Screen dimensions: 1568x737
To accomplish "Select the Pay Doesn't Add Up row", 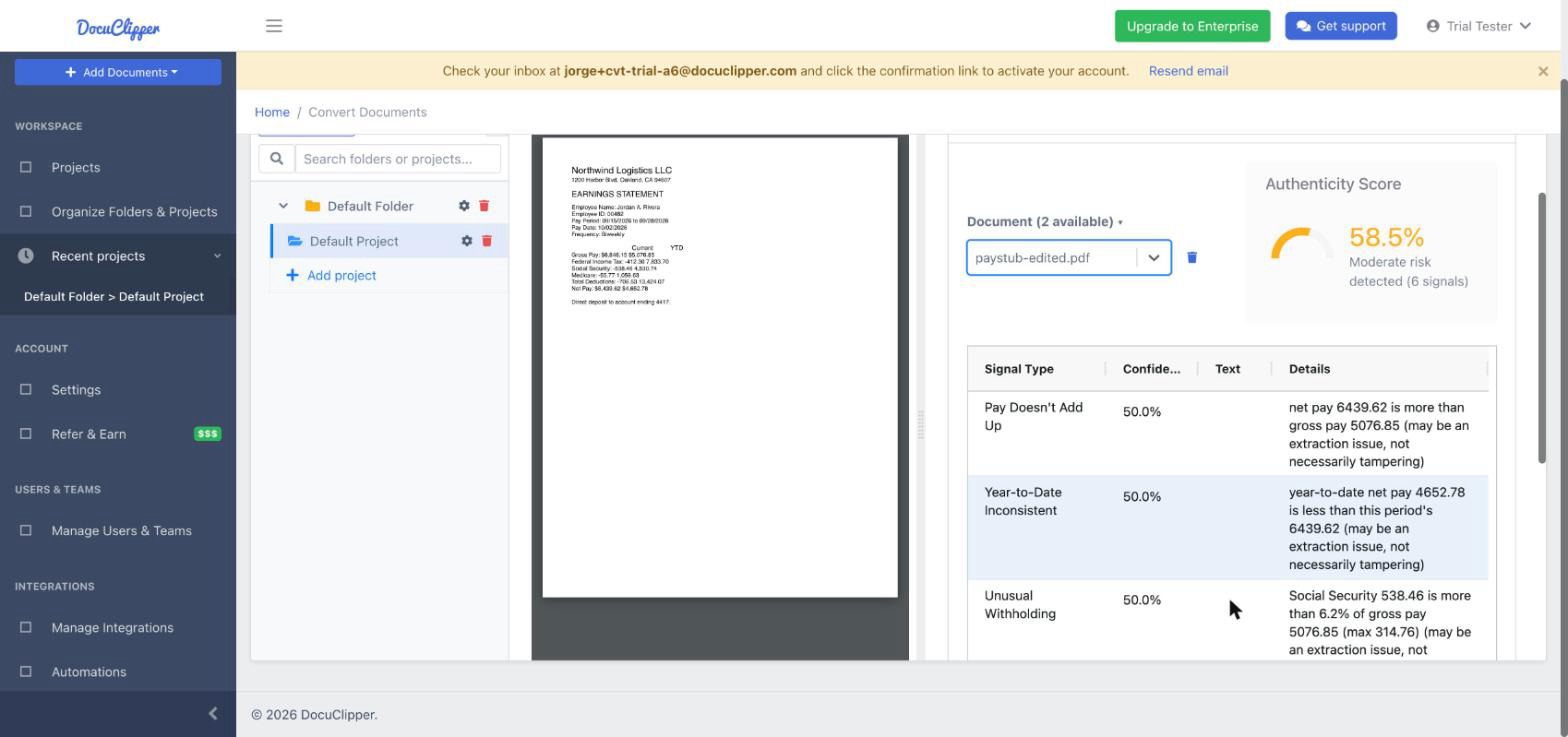I will [1228, 434].
